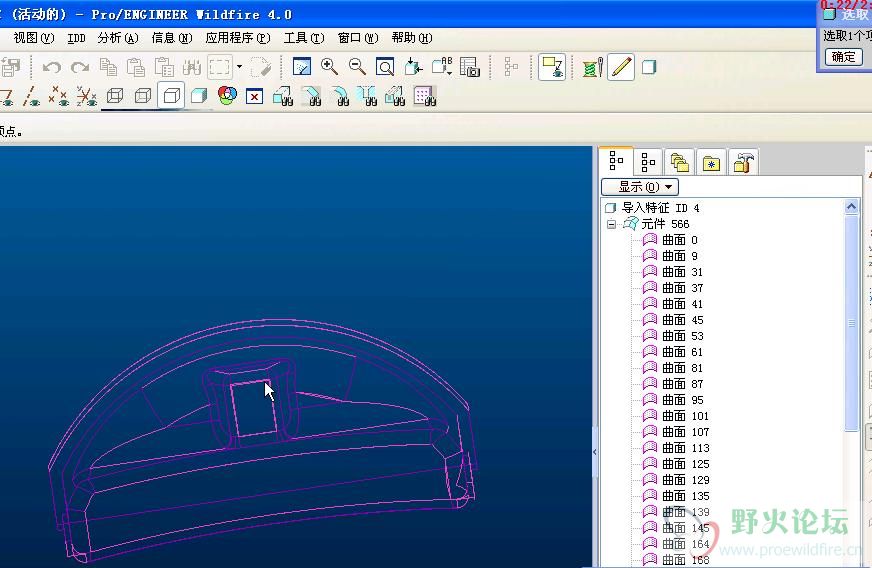Click the curved surface glasses icon
This screenshot has width=872, height=568.
339,96
